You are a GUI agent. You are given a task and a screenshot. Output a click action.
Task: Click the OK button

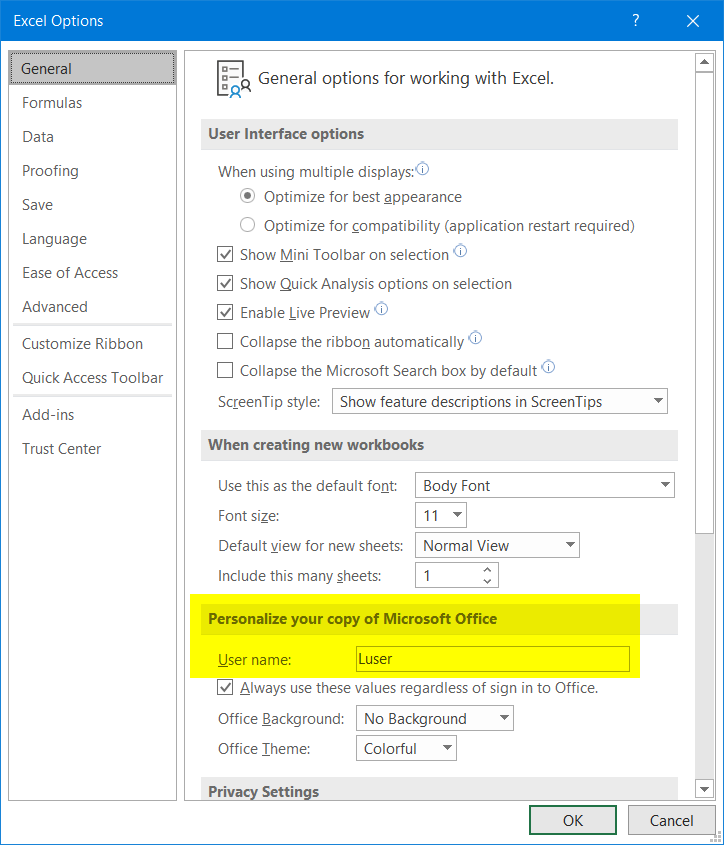573,820
